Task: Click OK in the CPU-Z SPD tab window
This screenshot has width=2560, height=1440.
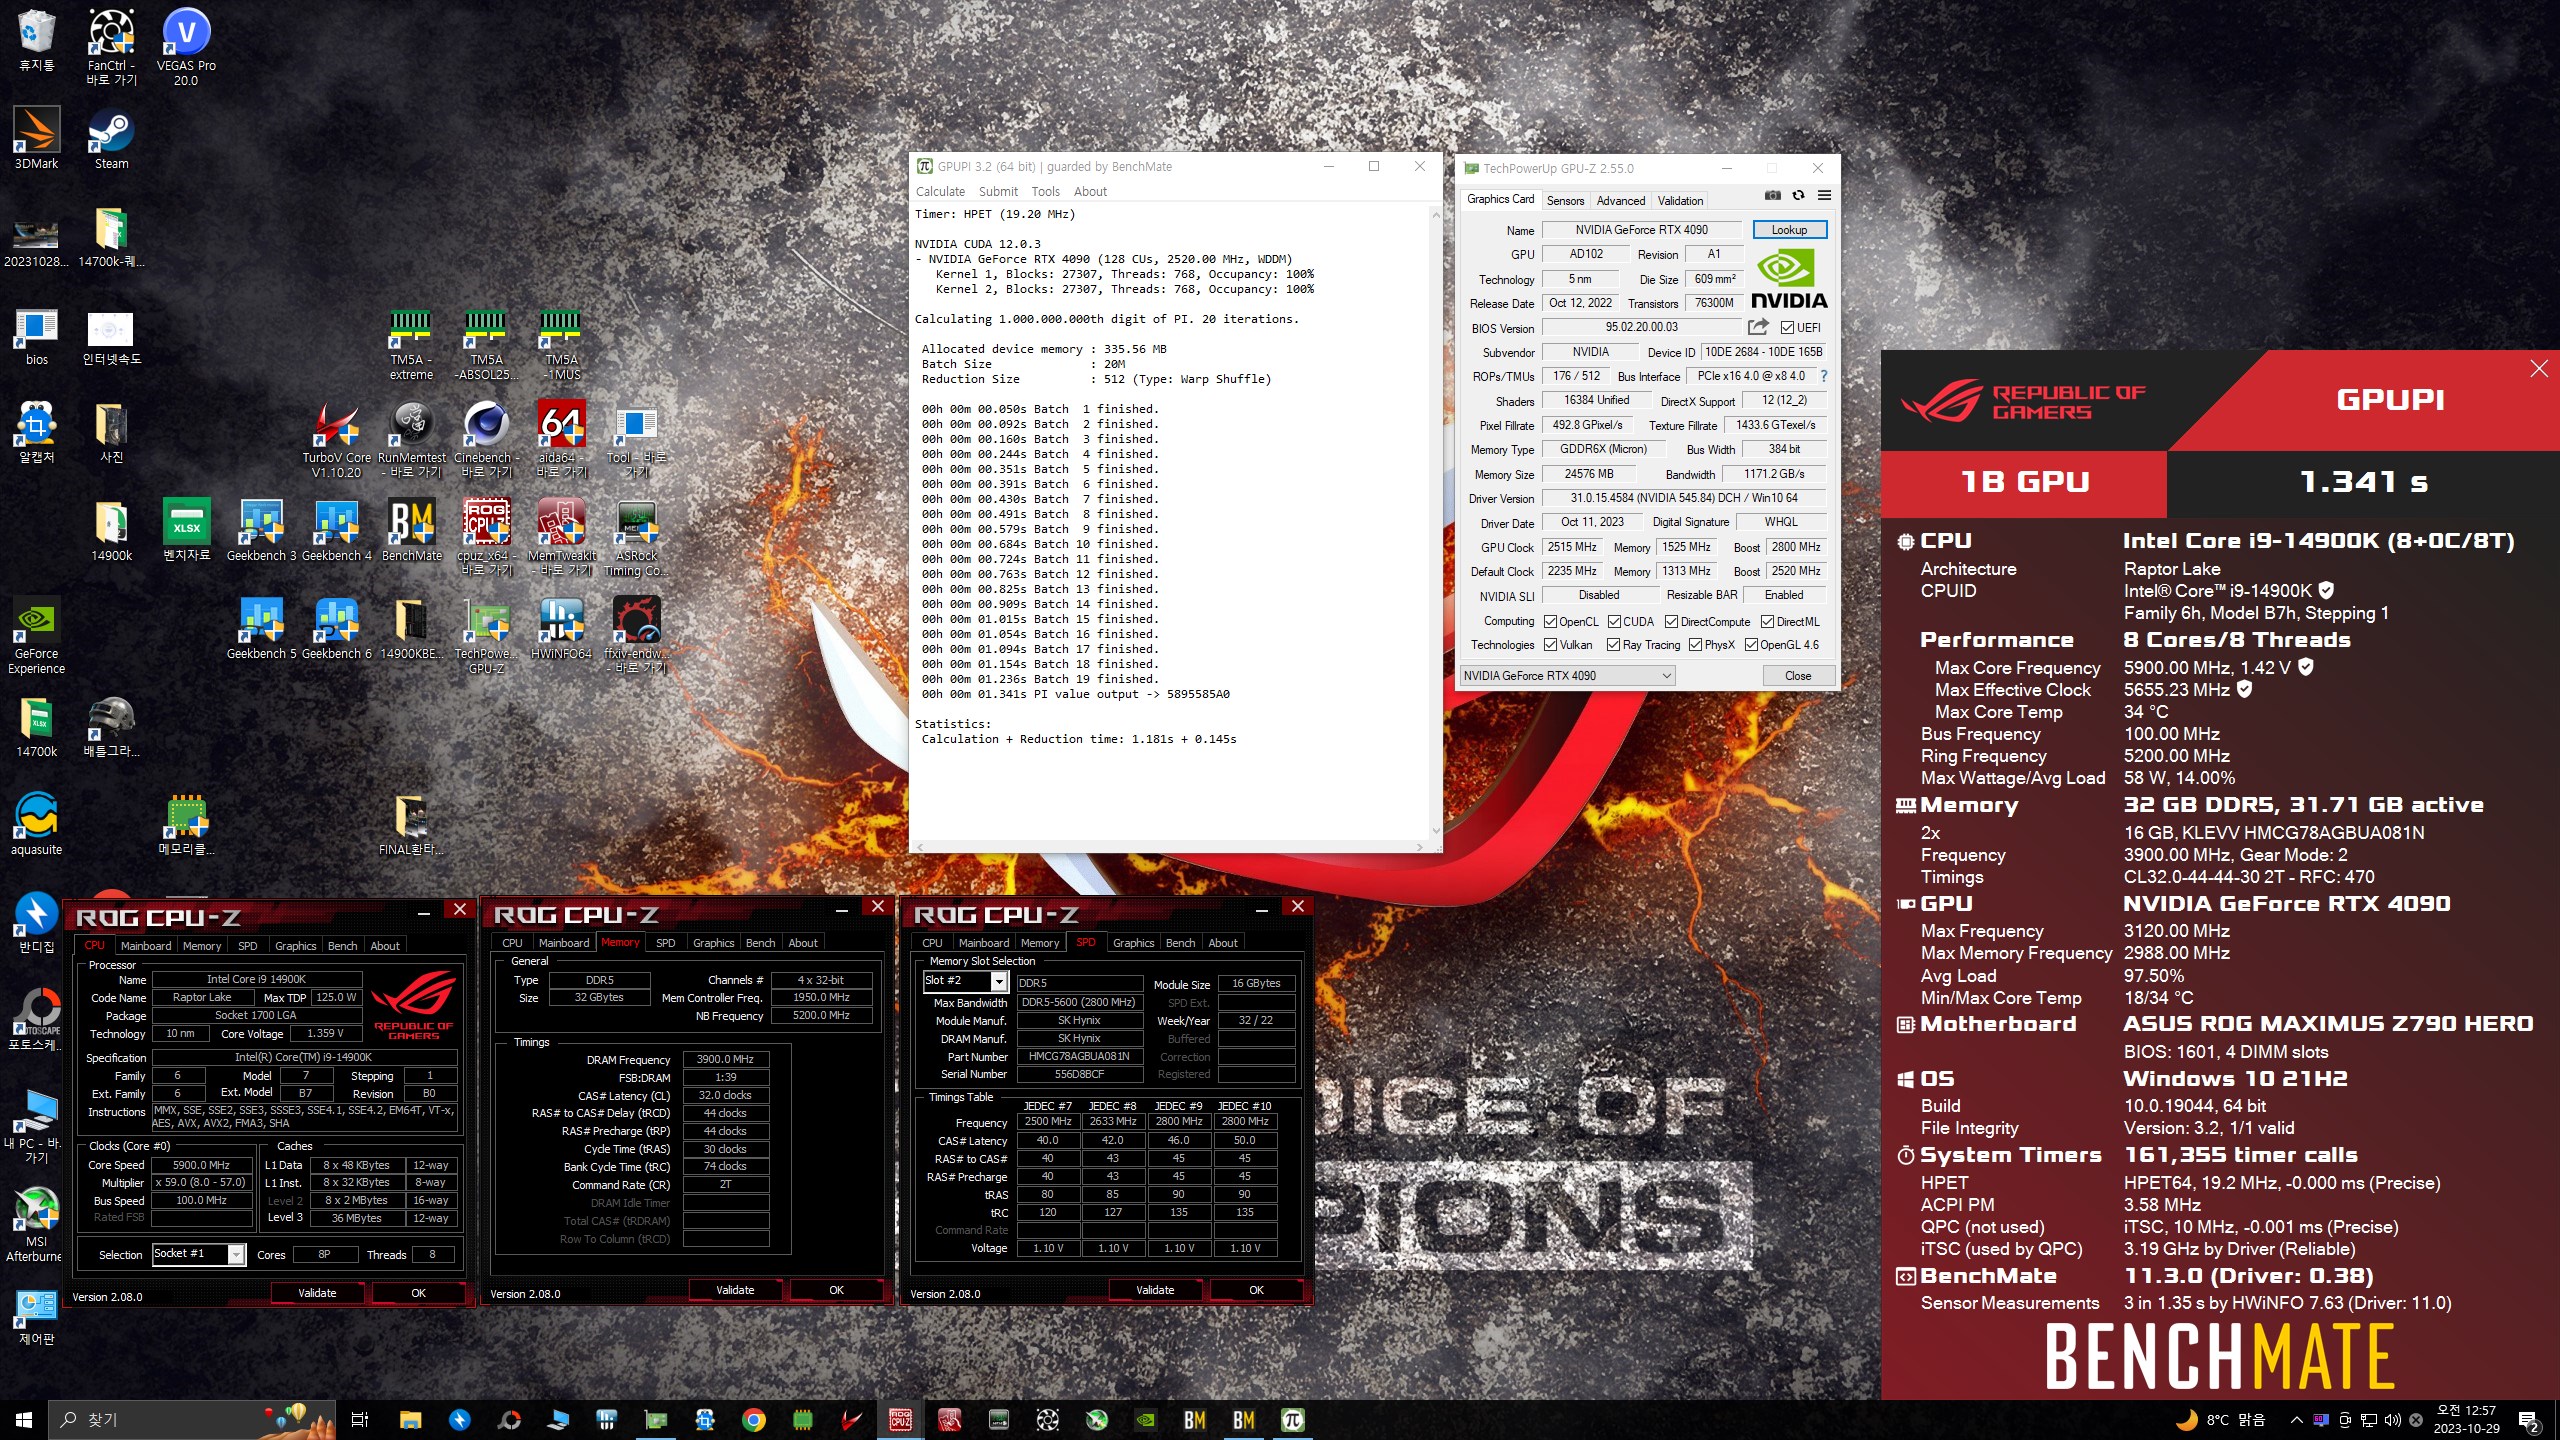Action: 1256,1290
